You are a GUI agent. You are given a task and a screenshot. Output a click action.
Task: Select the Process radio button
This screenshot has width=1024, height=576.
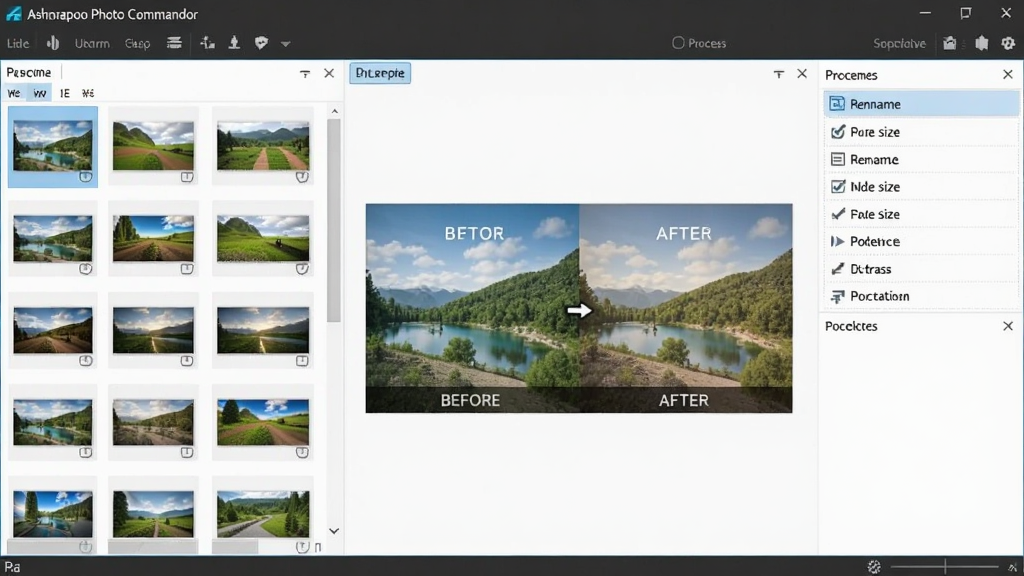679,43
